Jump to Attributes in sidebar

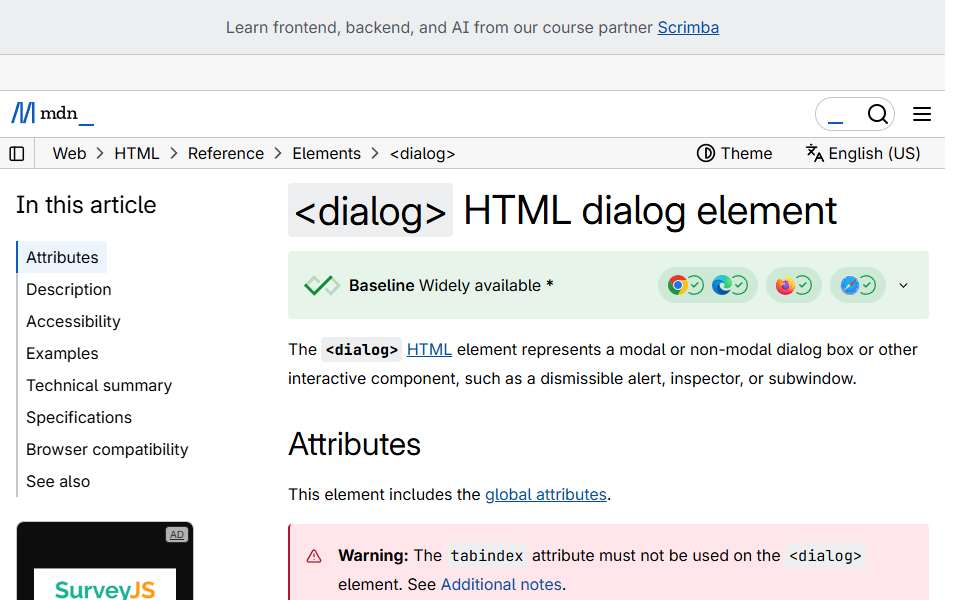click(62, 257)
